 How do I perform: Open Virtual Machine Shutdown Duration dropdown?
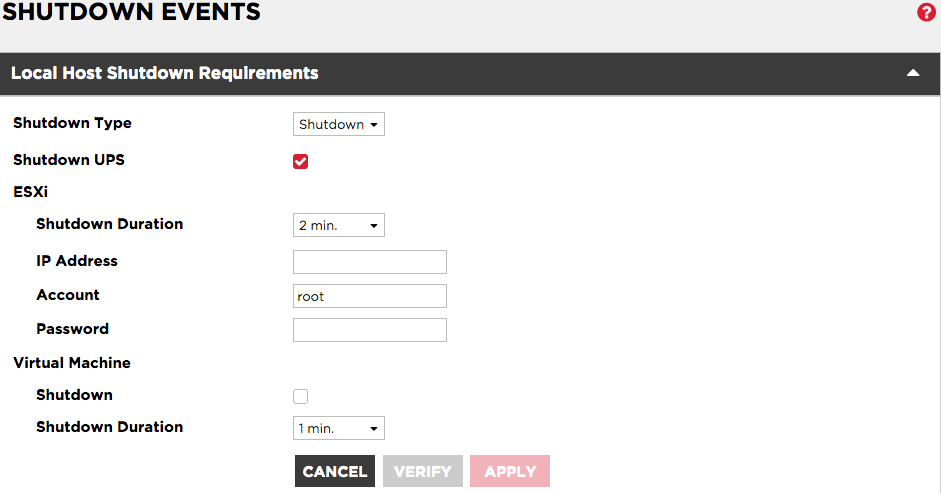(339, 428)
